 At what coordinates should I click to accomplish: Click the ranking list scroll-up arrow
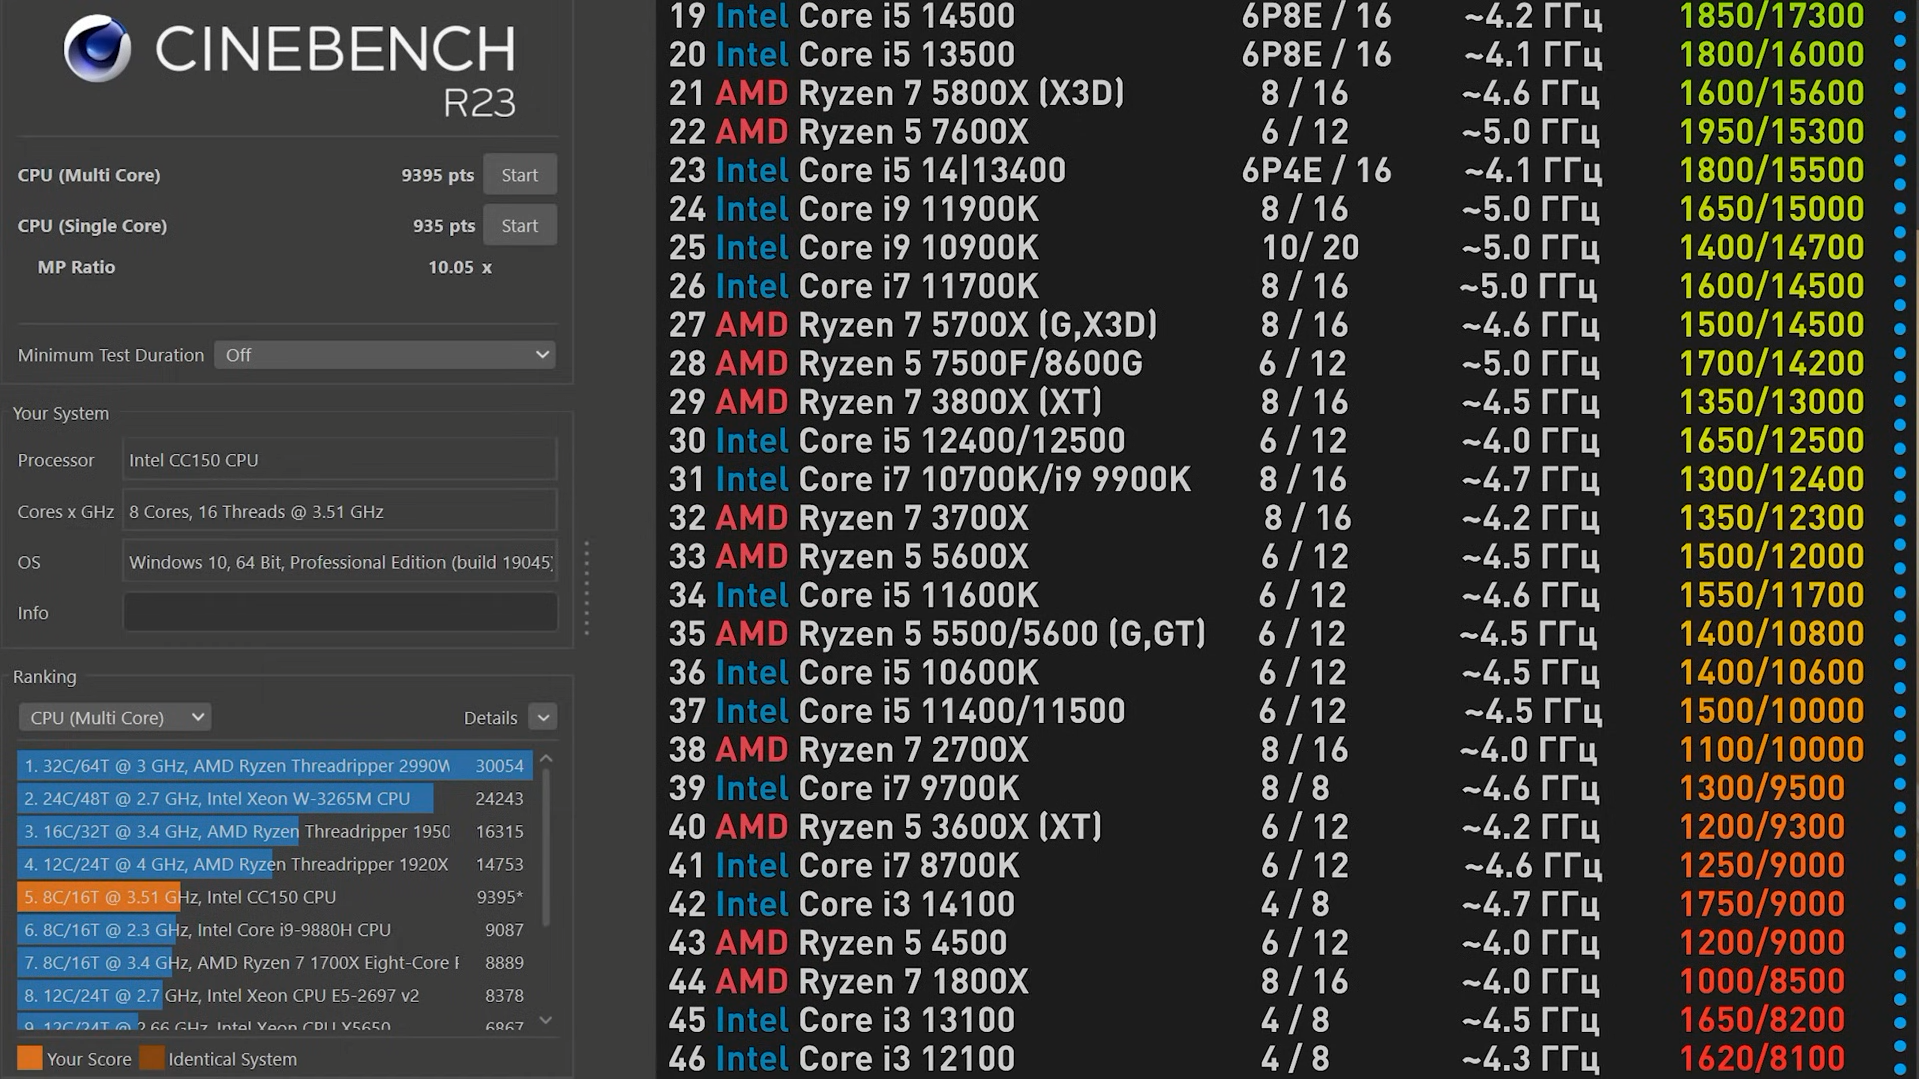(x=546, y=759)
